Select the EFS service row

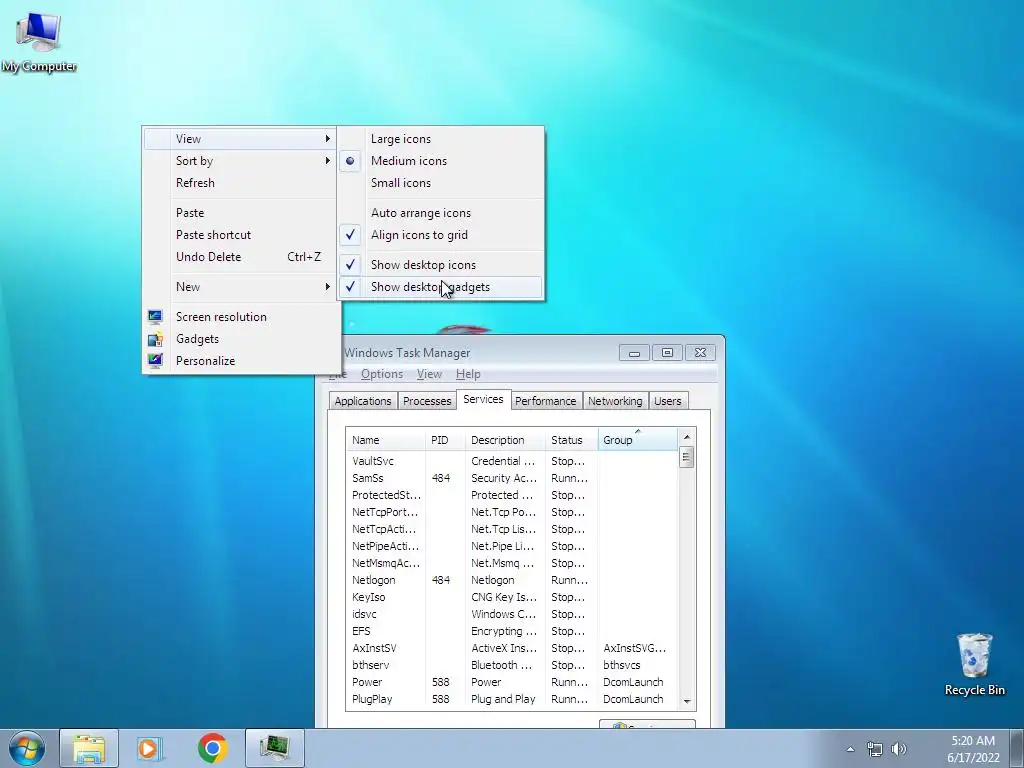[x=511, y=631]
